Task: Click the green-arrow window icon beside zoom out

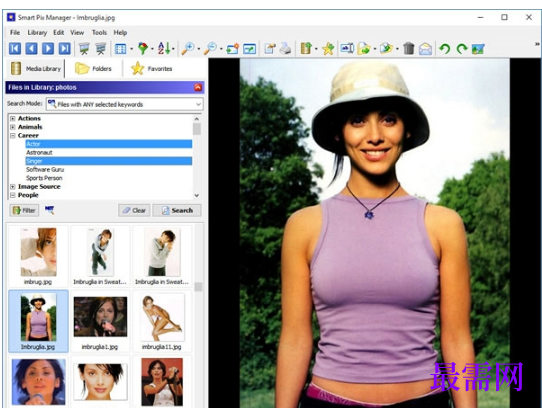Action: pos(233,48)
